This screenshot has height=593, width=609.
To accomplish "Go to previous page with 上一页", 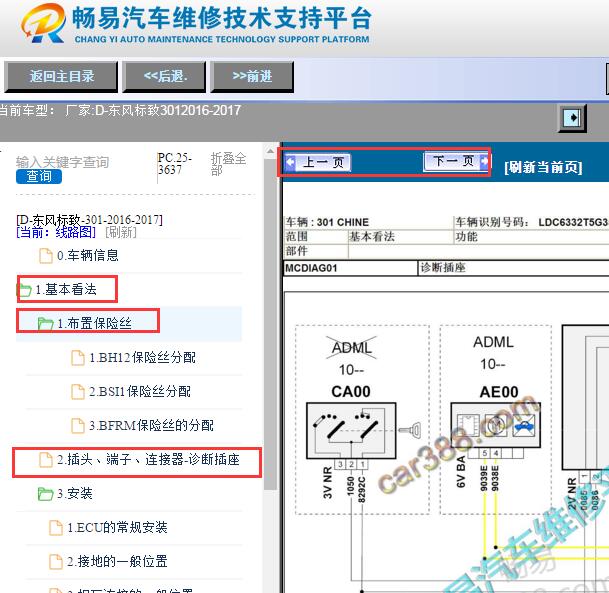I will tap(318, 162).
